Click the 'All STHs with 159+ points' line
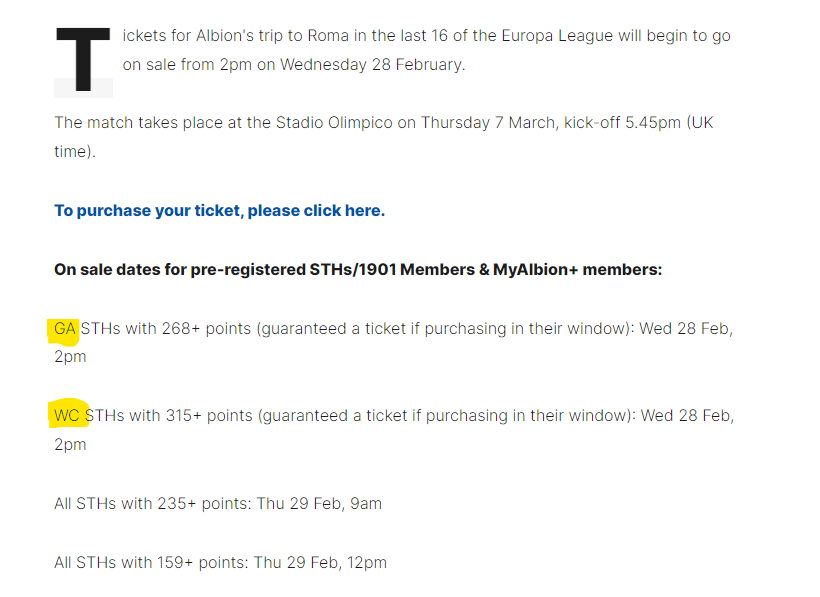Image resolution: width=820 pixels, height=597 pixels. [220, 562]
